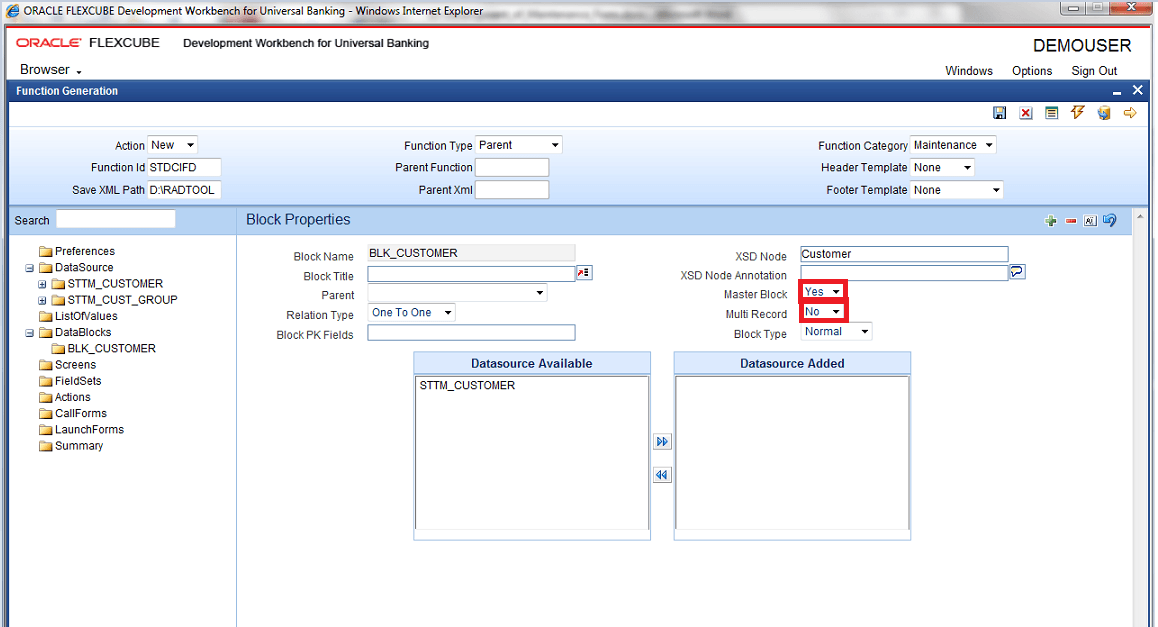Open the list-form toolbar icon

(x=1052, y=112)
